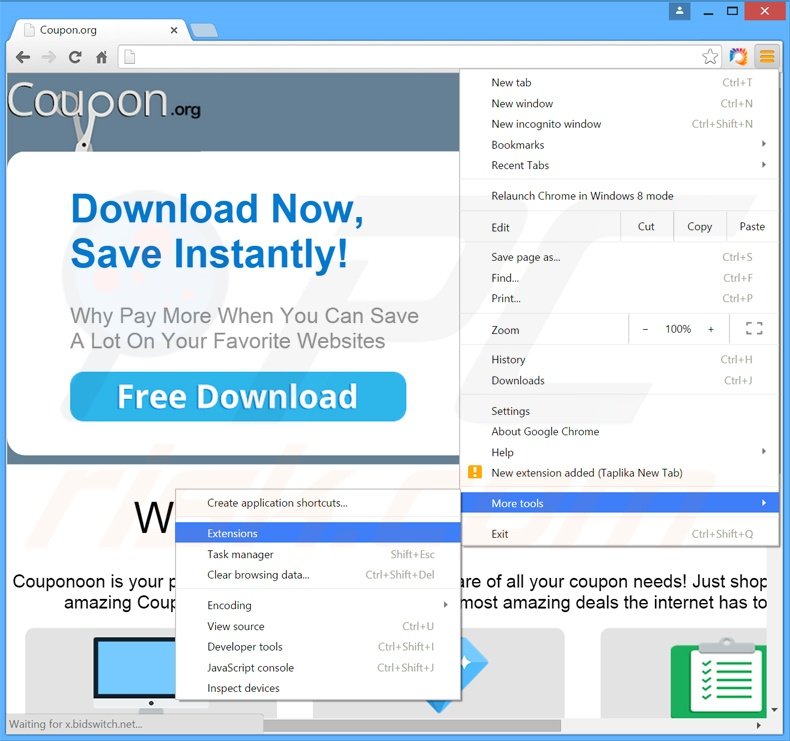Click New extension added (Taplika New Tab)
This screenshot has width=790, height=741.
(x=620, y=473)
